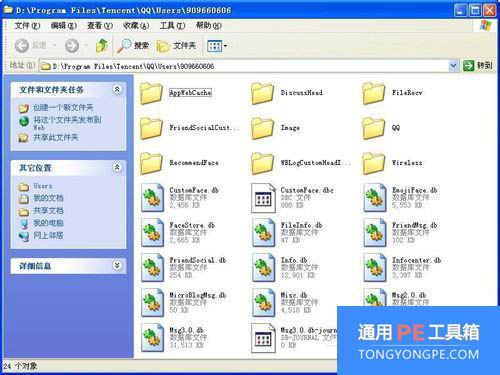The height and width of the screenshot is (375, 500).
Task: Select the Msg3.0.db file icon
Action: pos(152,338)
